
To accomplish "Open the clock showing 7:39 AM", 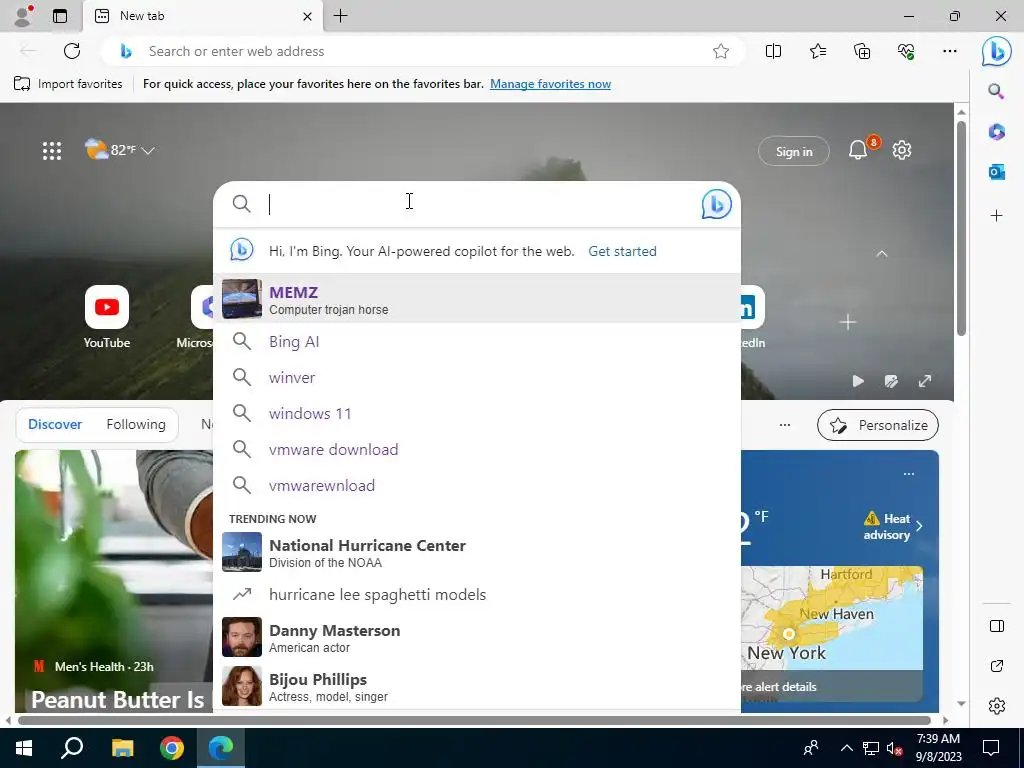I will coord(938,748).
